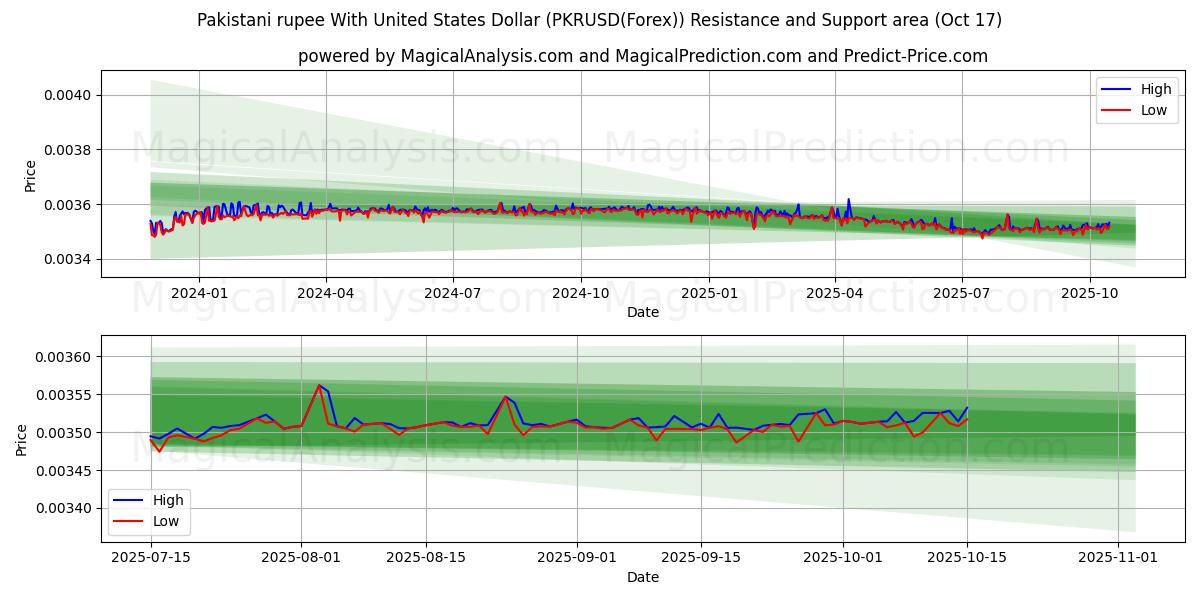Click the blue High line in top legend
The image size is (1200, 600).
1116,89
